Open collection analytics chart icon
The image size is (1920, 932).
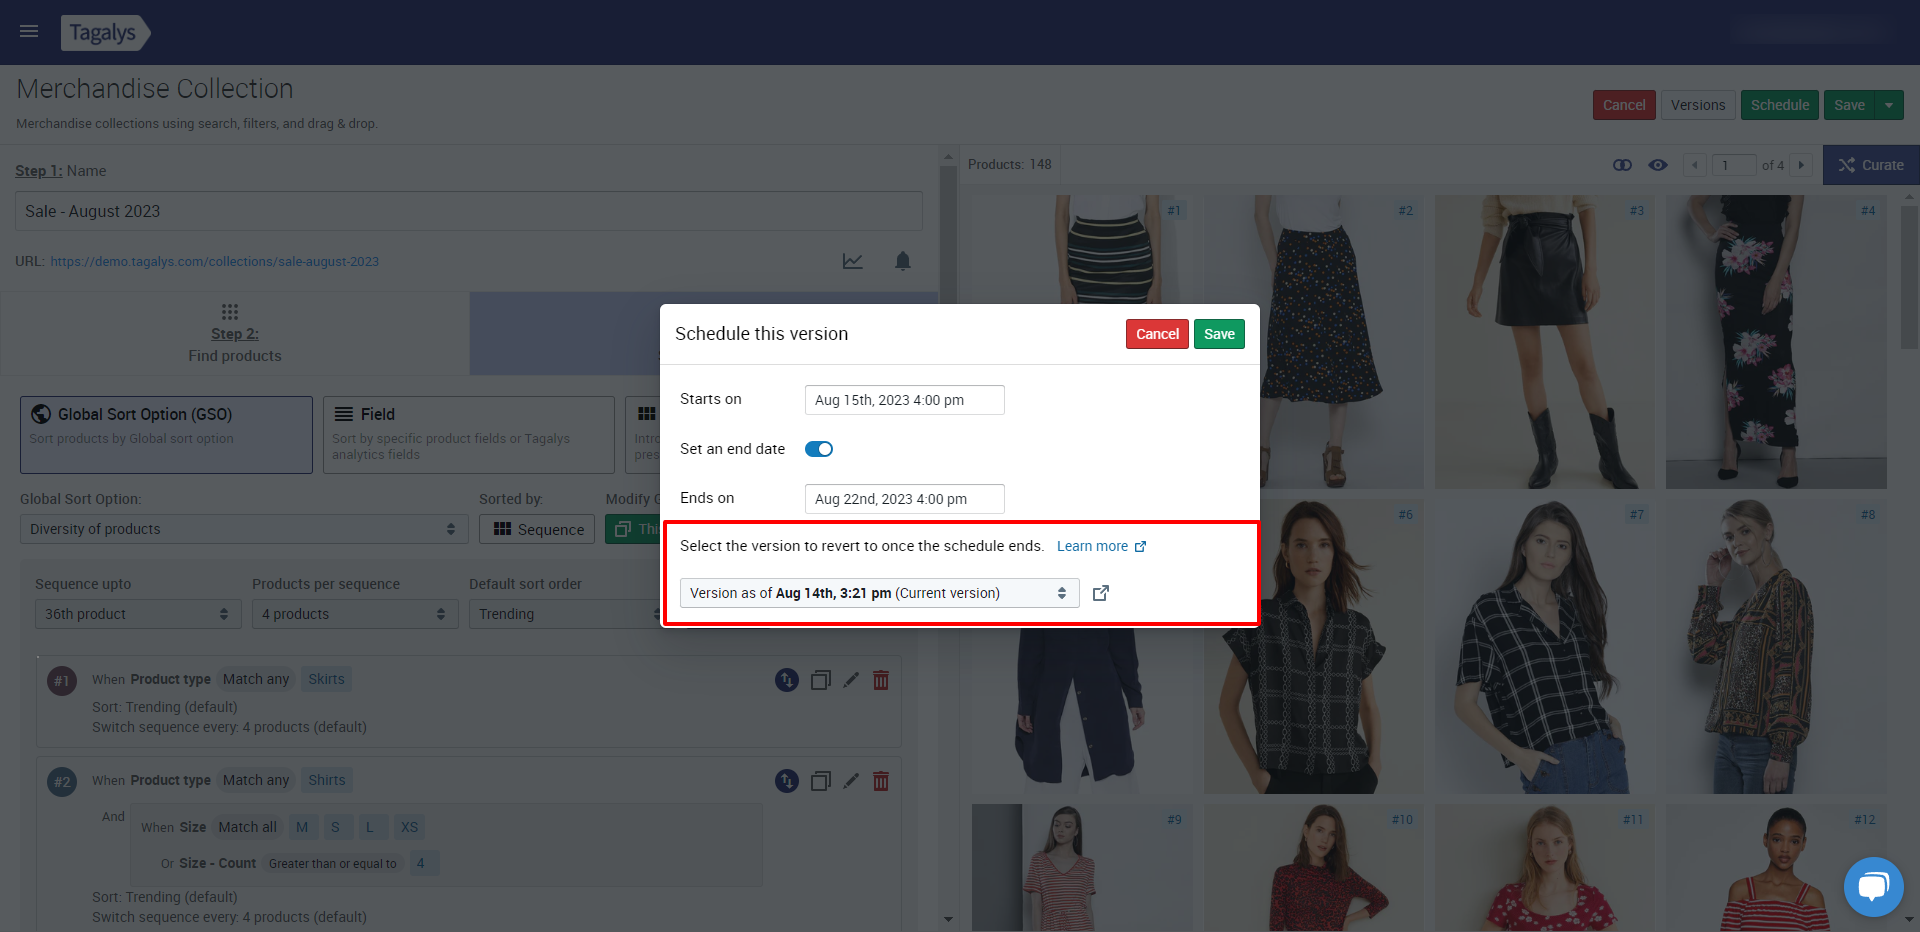(x=852, y=261)
